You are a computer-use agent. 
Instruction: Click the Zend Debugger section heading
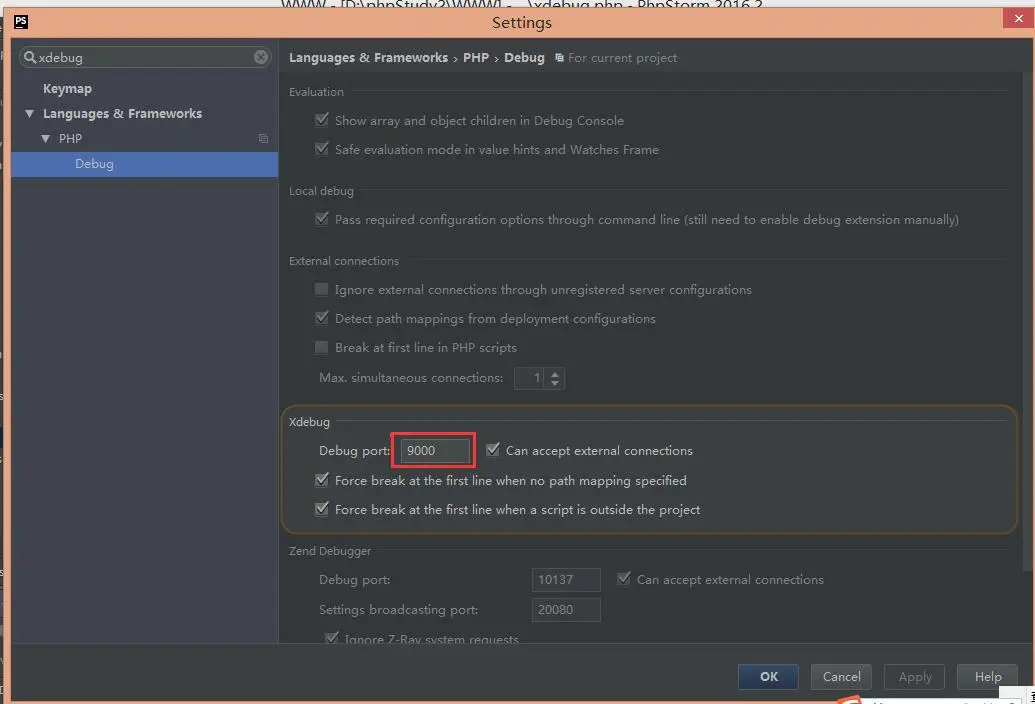click(x=329, y=550)
